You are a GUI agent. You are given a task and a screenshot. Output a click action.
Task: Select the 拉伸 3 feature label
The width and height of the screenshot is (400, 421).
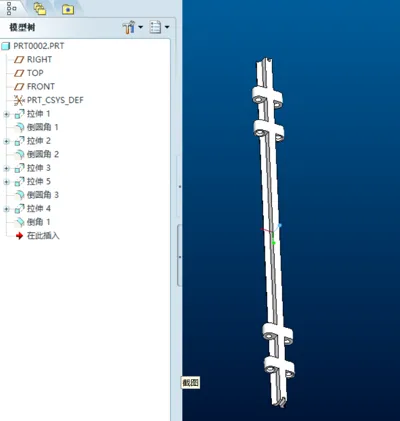(39, 168)
